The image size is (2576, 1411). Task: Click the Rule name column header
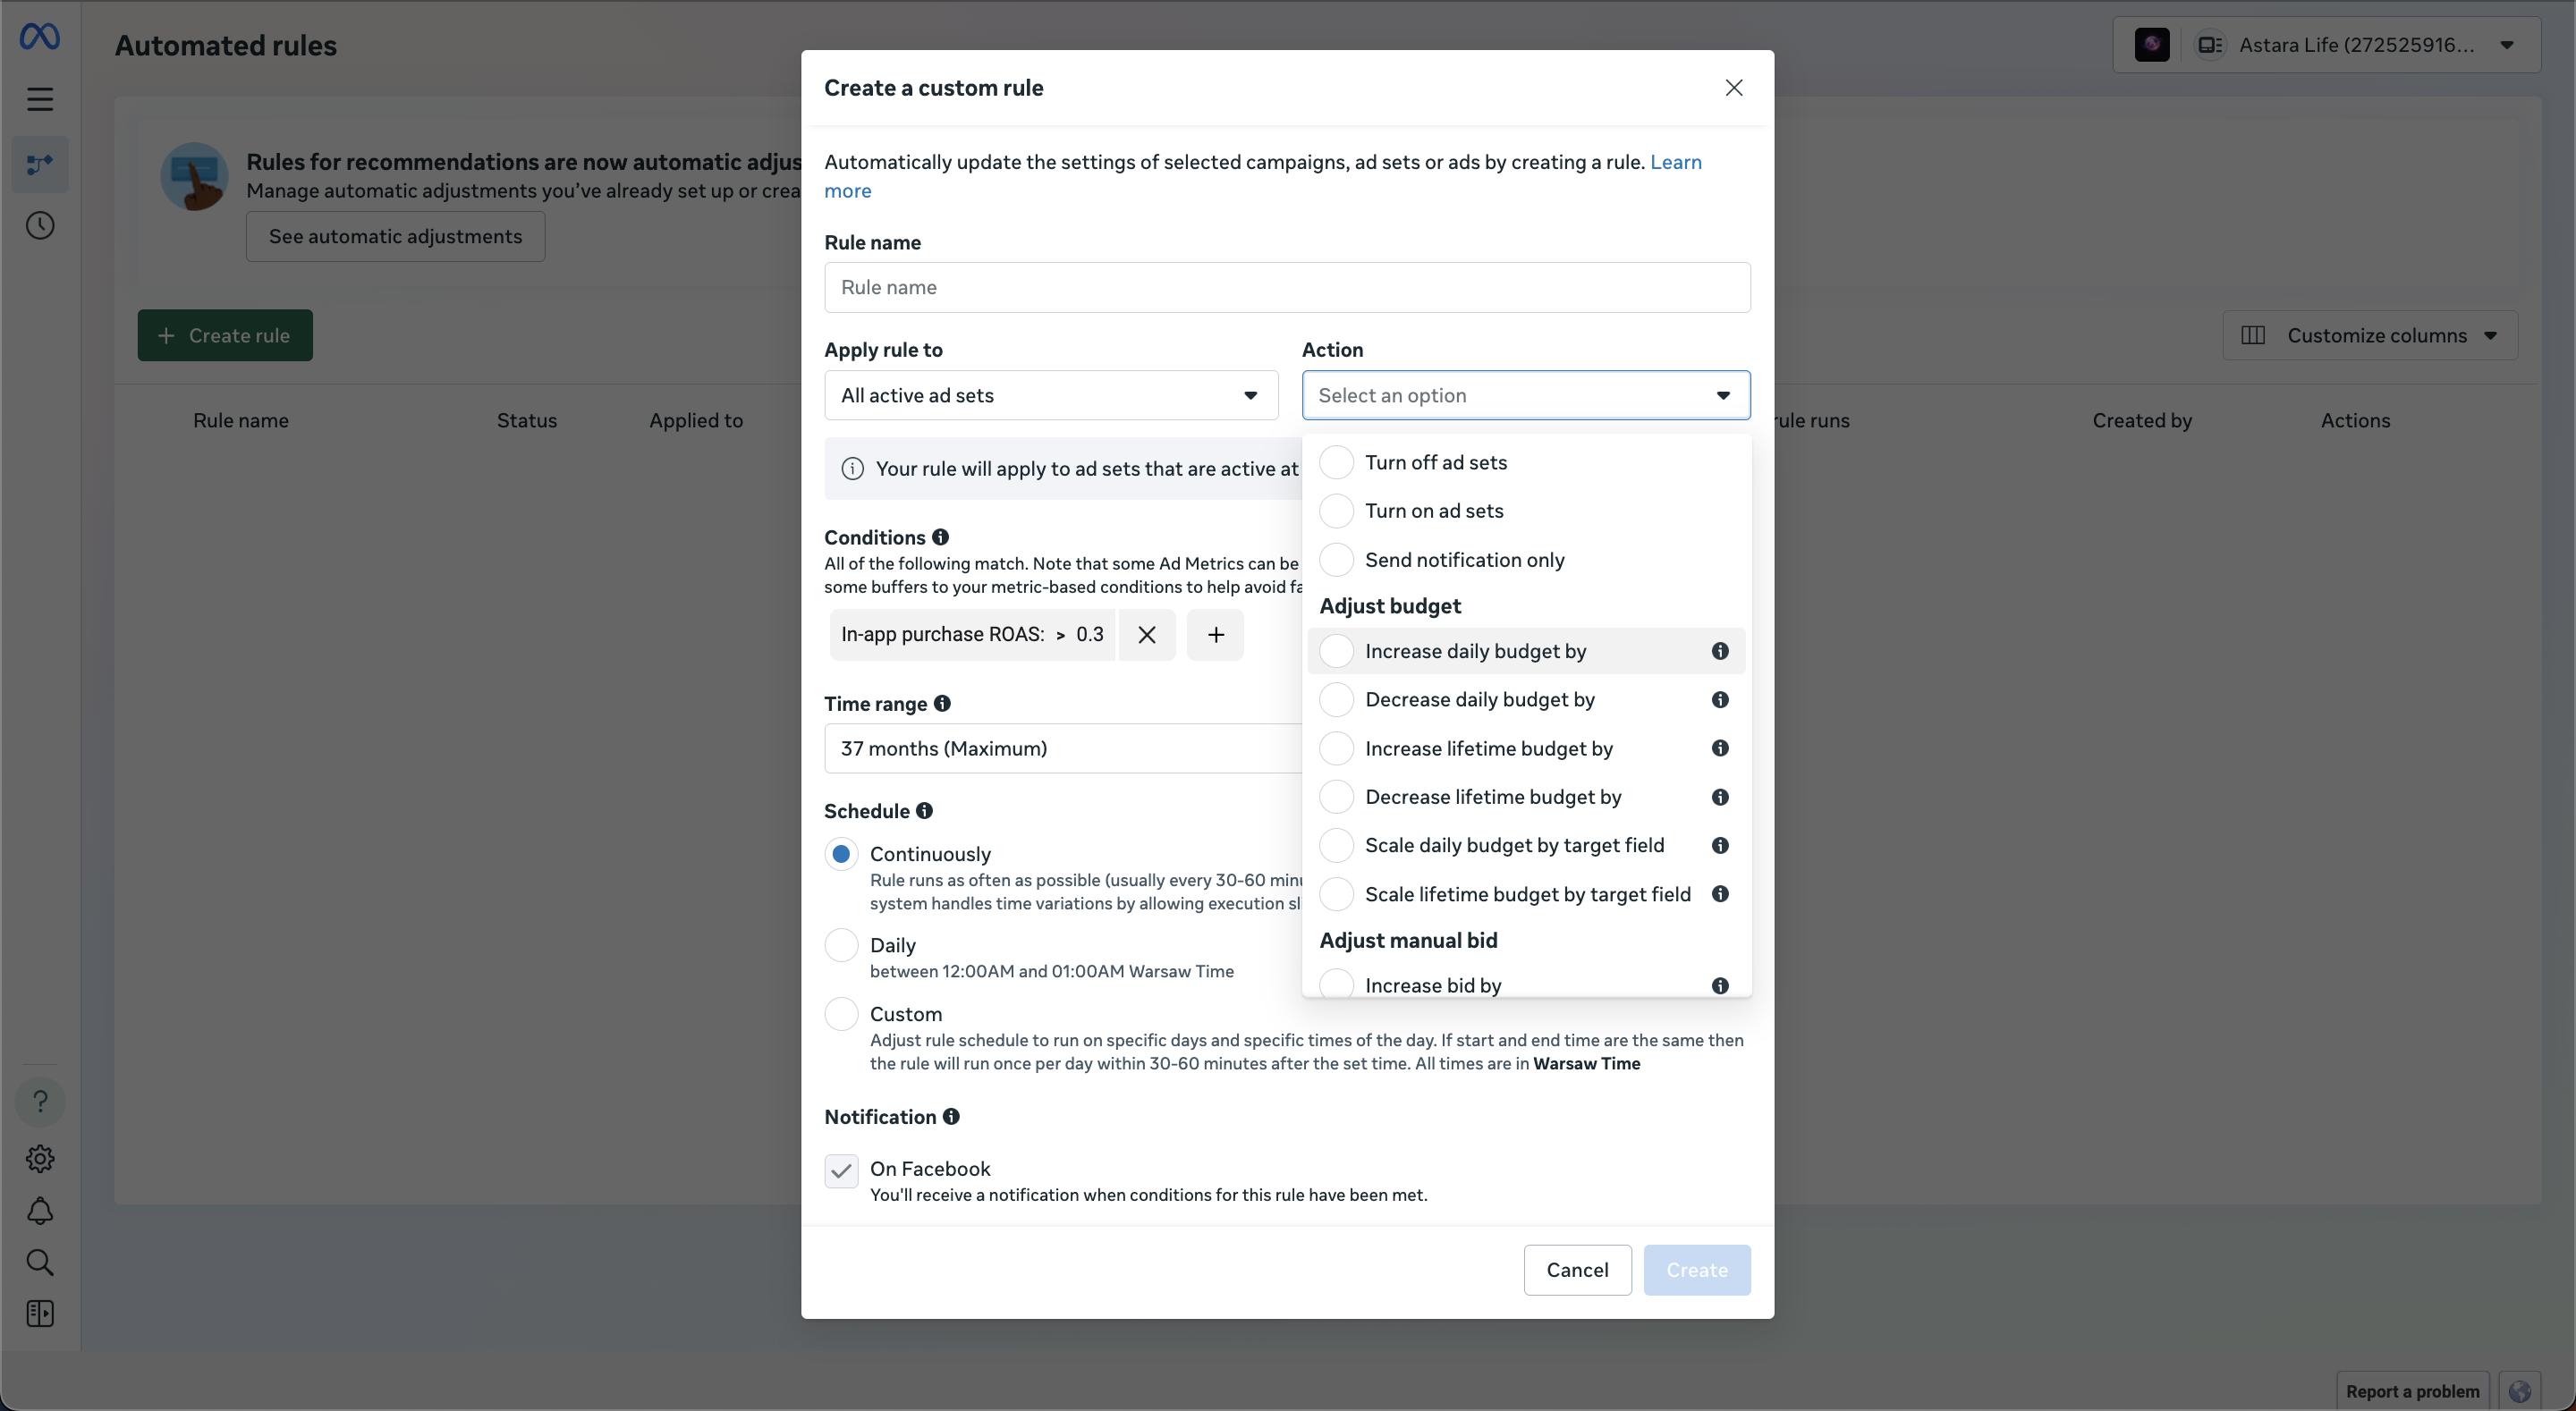click(240, 420)
